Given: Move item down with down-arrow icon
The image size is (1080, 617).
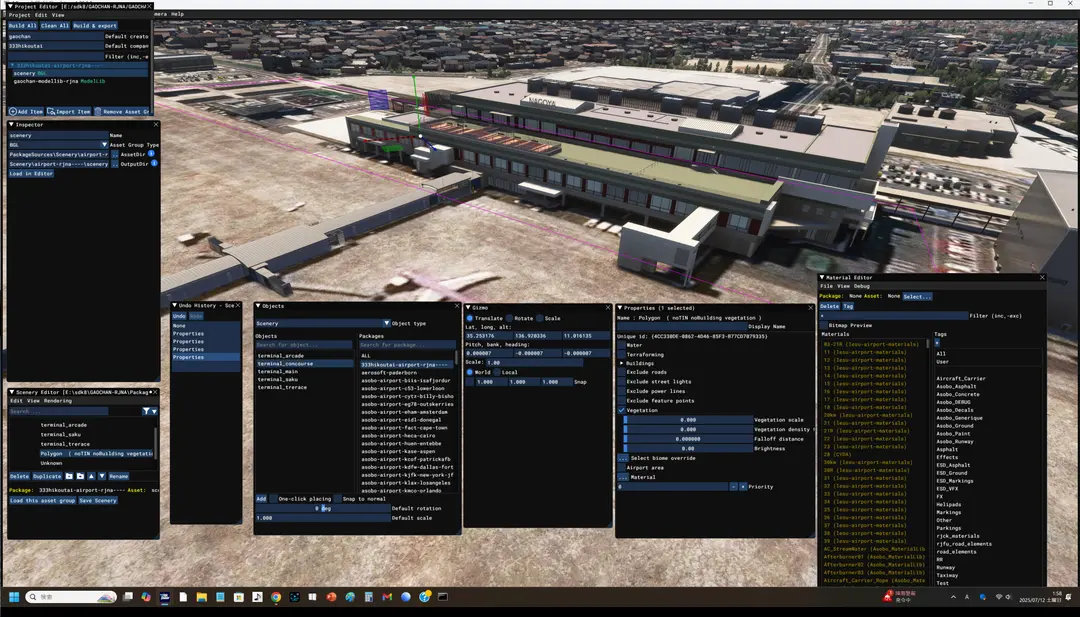Looking at the screenshot, I should tap(102, 476).
